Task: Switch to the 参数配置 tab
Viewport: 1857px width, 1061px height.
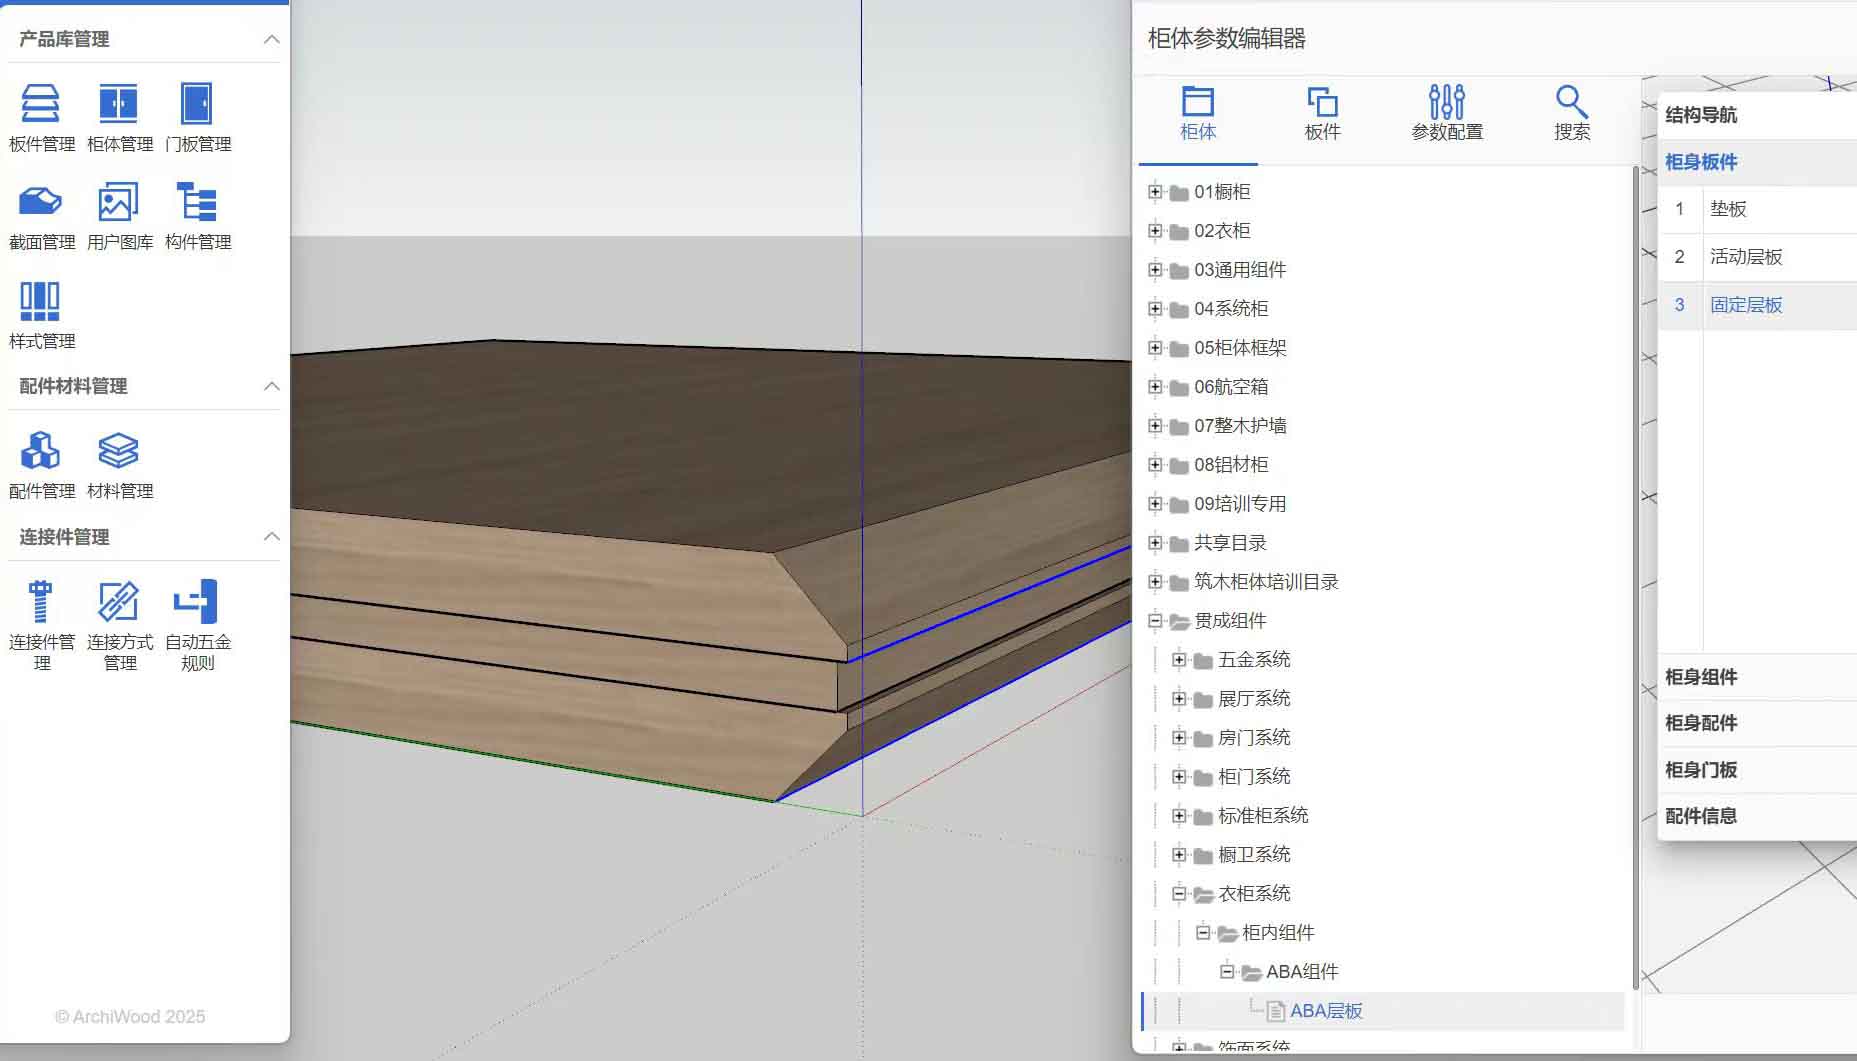Action: coord(1446,112)
